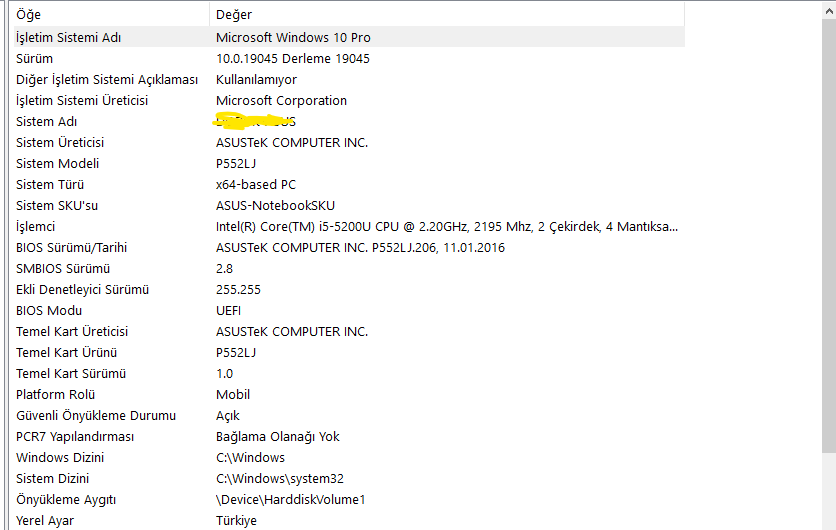Select the "Sistem Türü" row
This screenshot has height=530, width=836.
tap(50, 184)
